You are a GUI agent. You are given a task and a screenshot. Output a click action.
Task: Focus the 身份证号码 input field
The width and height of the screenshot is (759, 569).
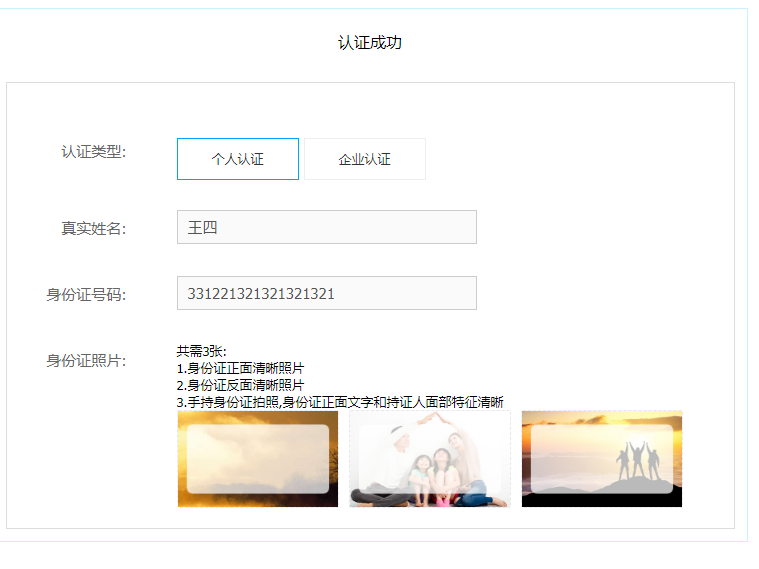tap(326, 293)
